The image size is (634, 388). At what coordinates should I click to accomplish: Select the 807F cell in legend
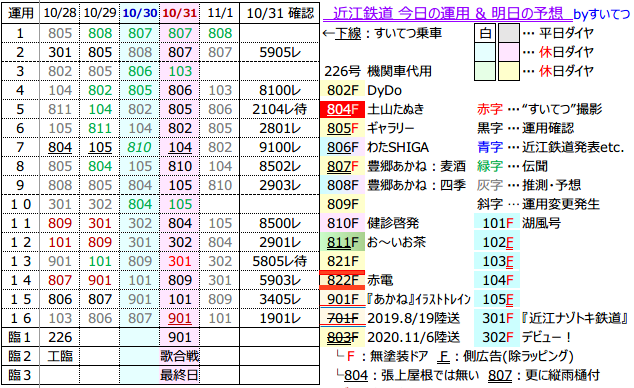[x=342, y=166]
